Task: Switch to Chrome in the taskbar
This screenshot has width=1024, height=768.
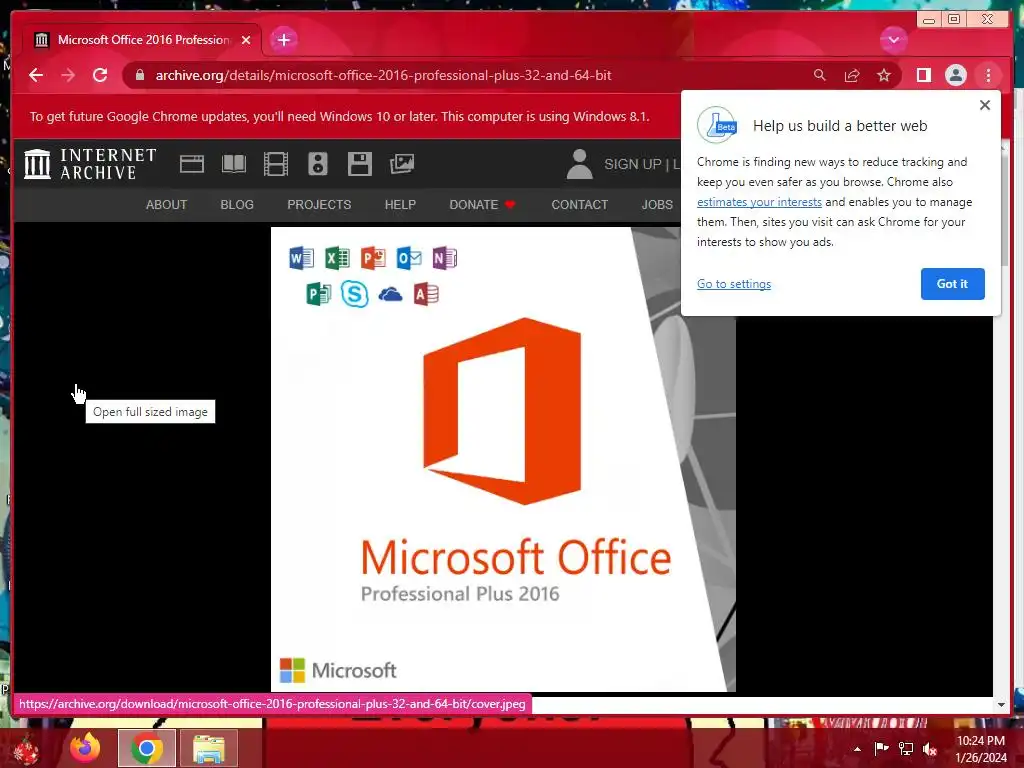Action: click(x=147, y=748)
